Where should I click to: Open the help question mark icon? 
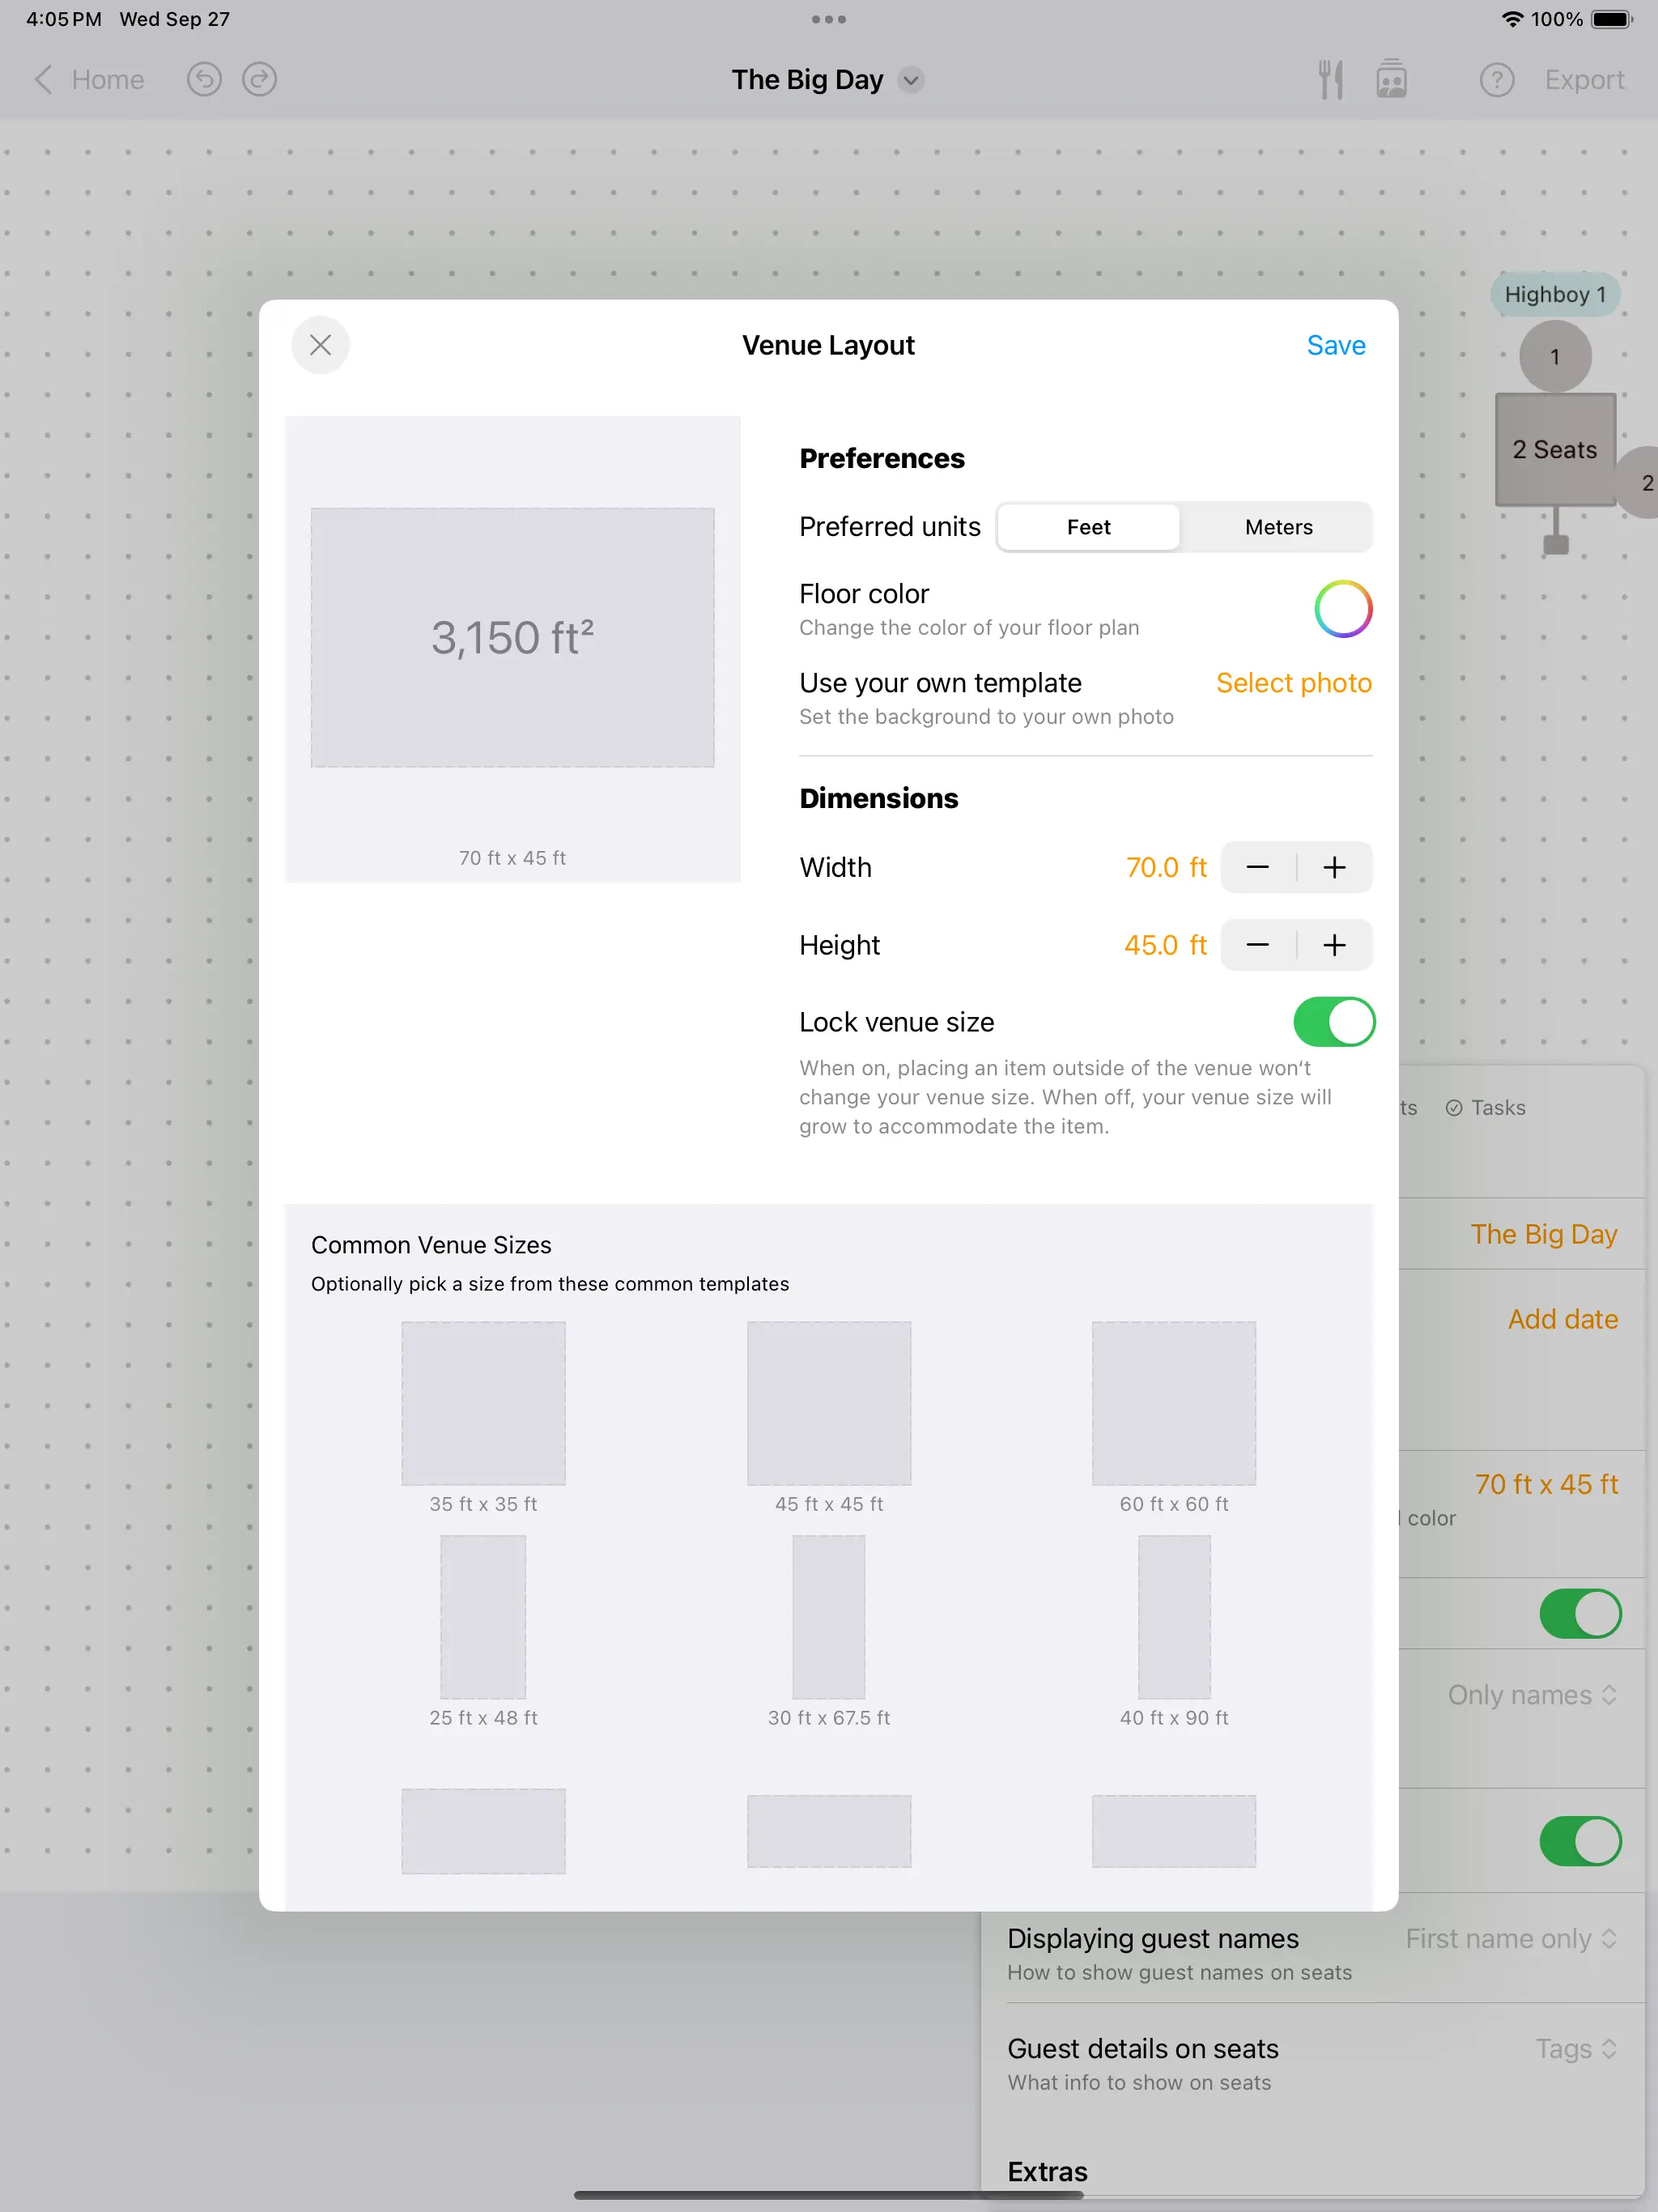click(1496, 79)
